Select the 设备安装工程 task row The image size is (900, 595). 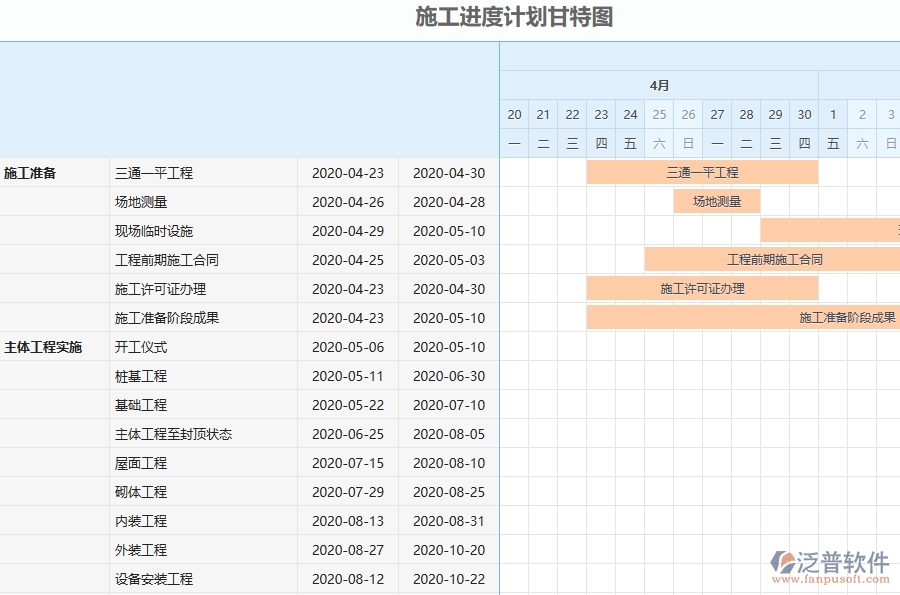click(152, 578)
